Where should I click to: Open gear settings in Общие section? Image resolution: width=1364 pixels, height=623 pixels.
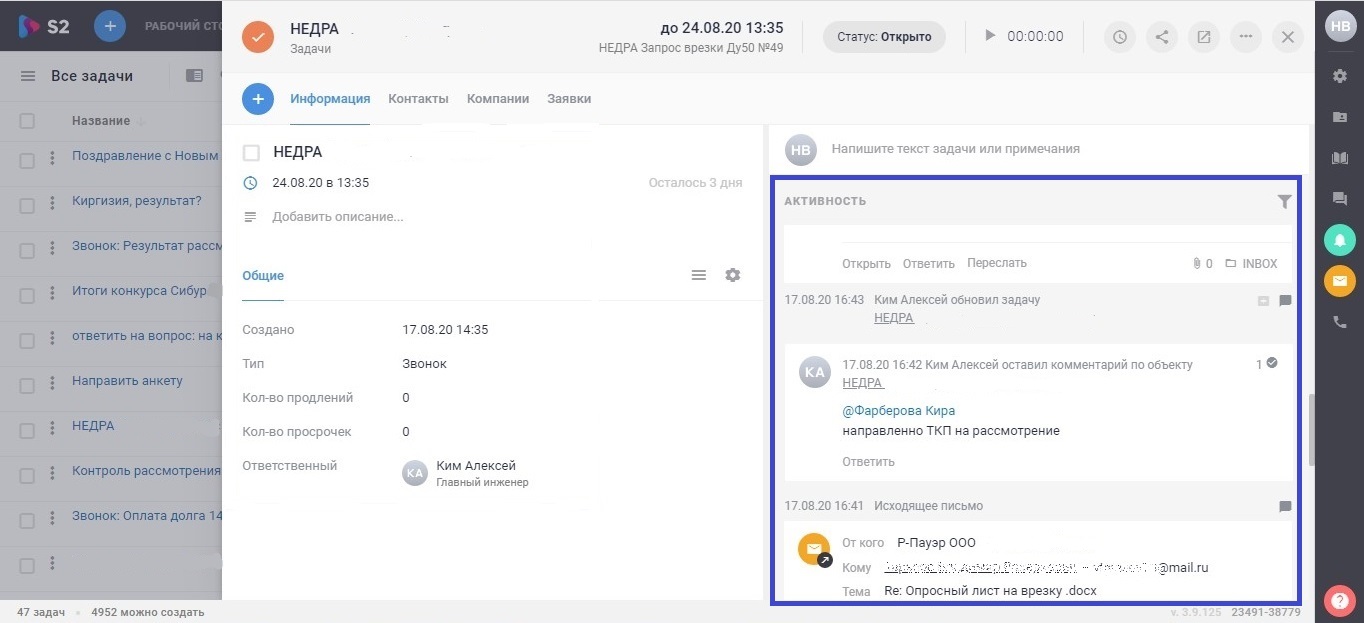(733, 275)
